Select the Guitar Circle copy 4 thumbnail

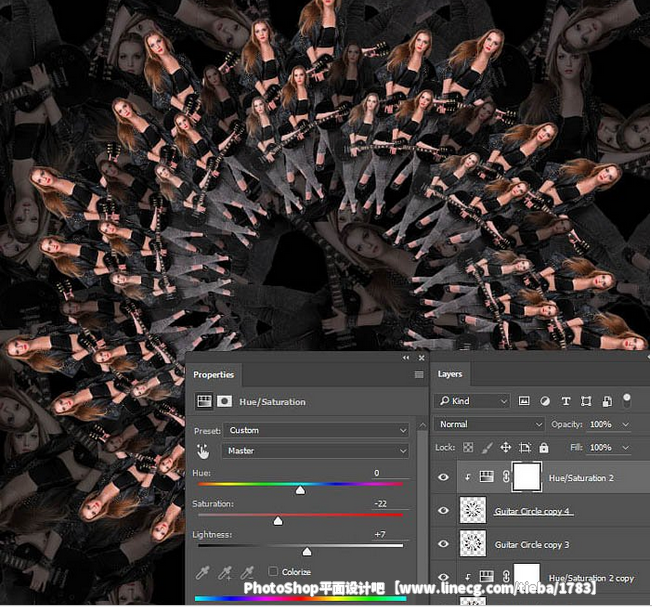473,510
